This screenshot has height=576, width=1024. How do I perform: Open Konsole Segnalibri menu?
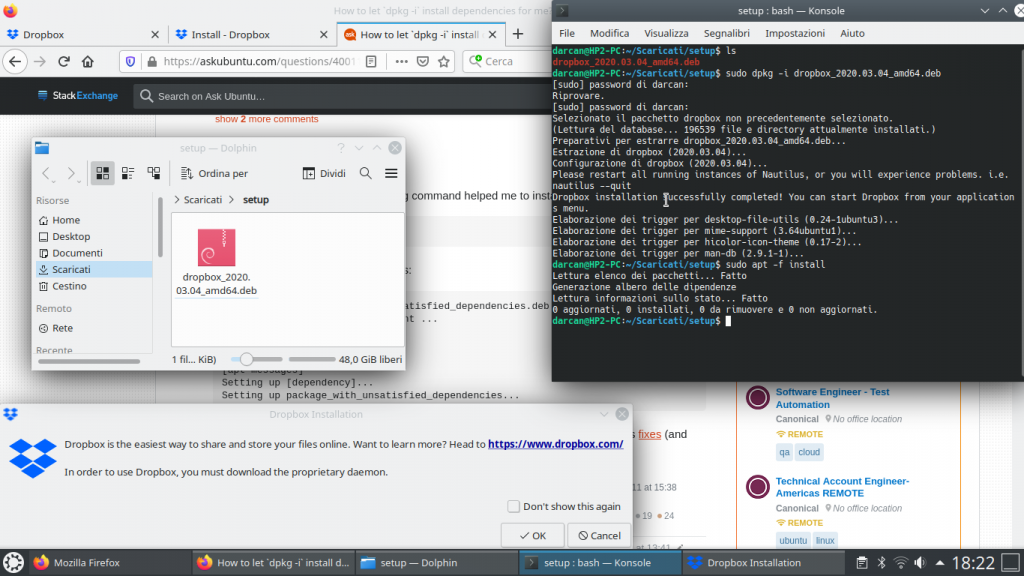727,33
